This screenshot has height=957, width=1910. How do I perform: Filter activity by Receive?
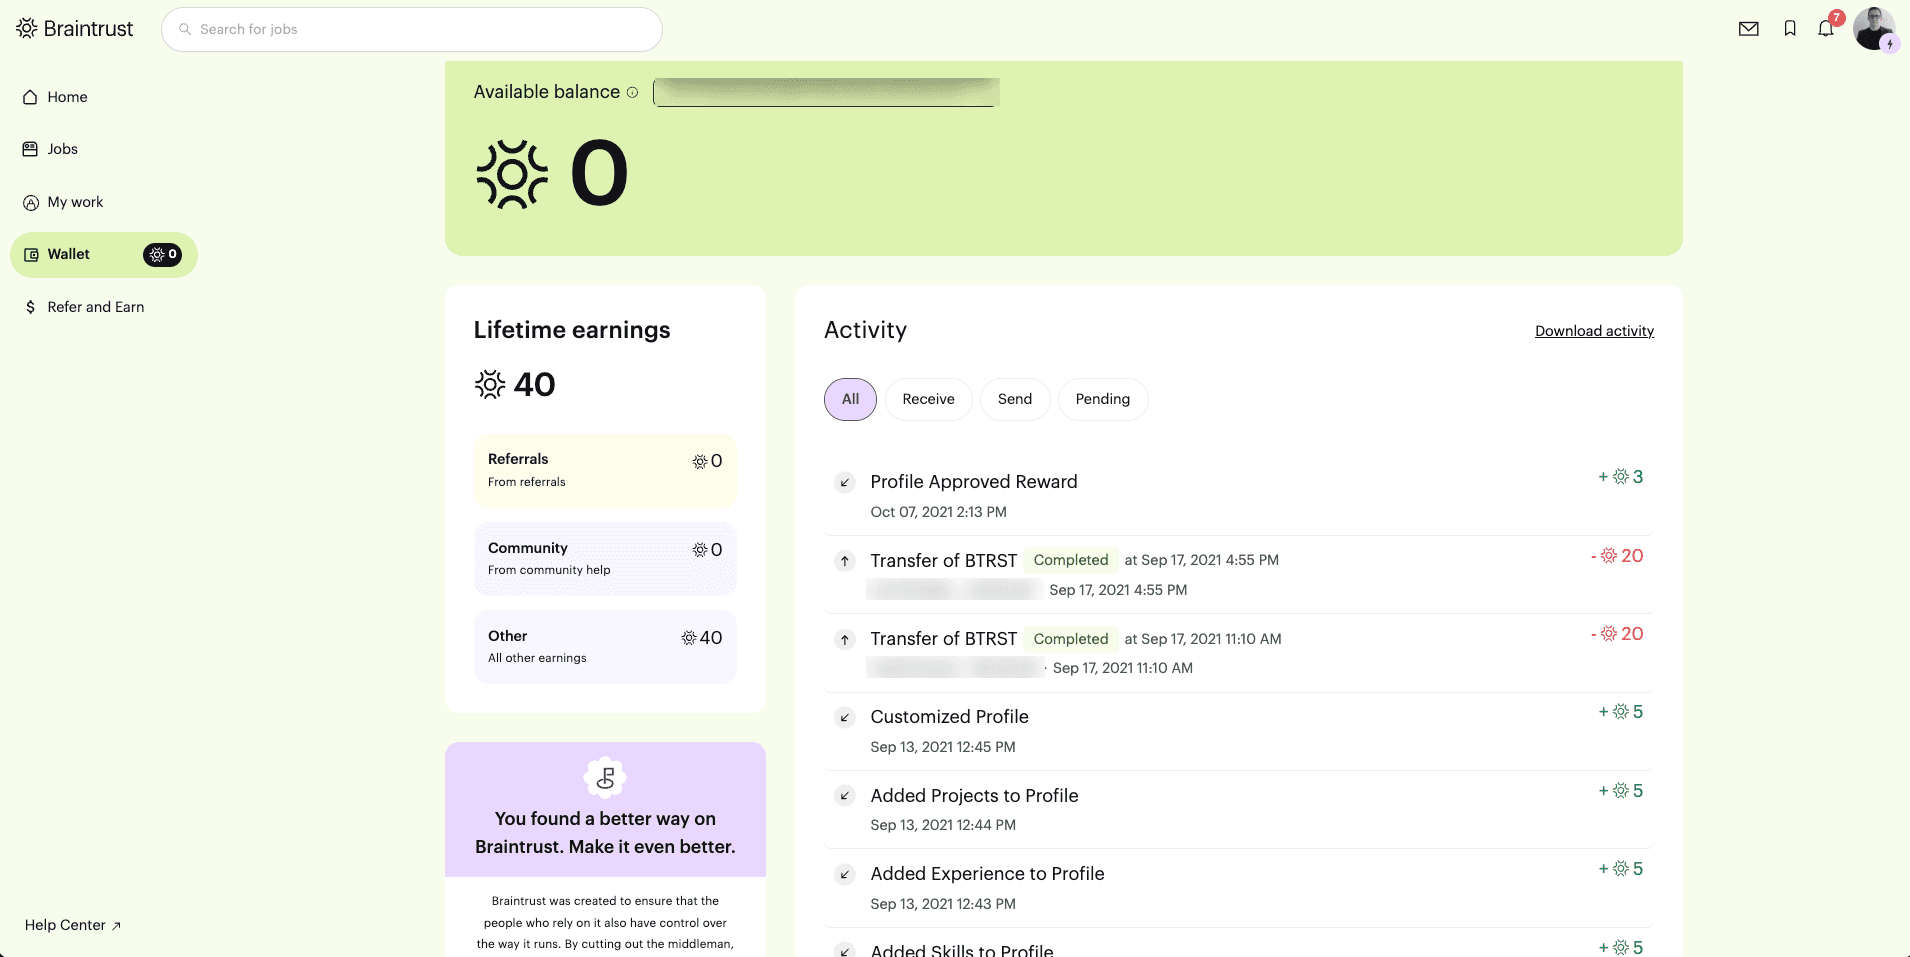pos(928,399)
